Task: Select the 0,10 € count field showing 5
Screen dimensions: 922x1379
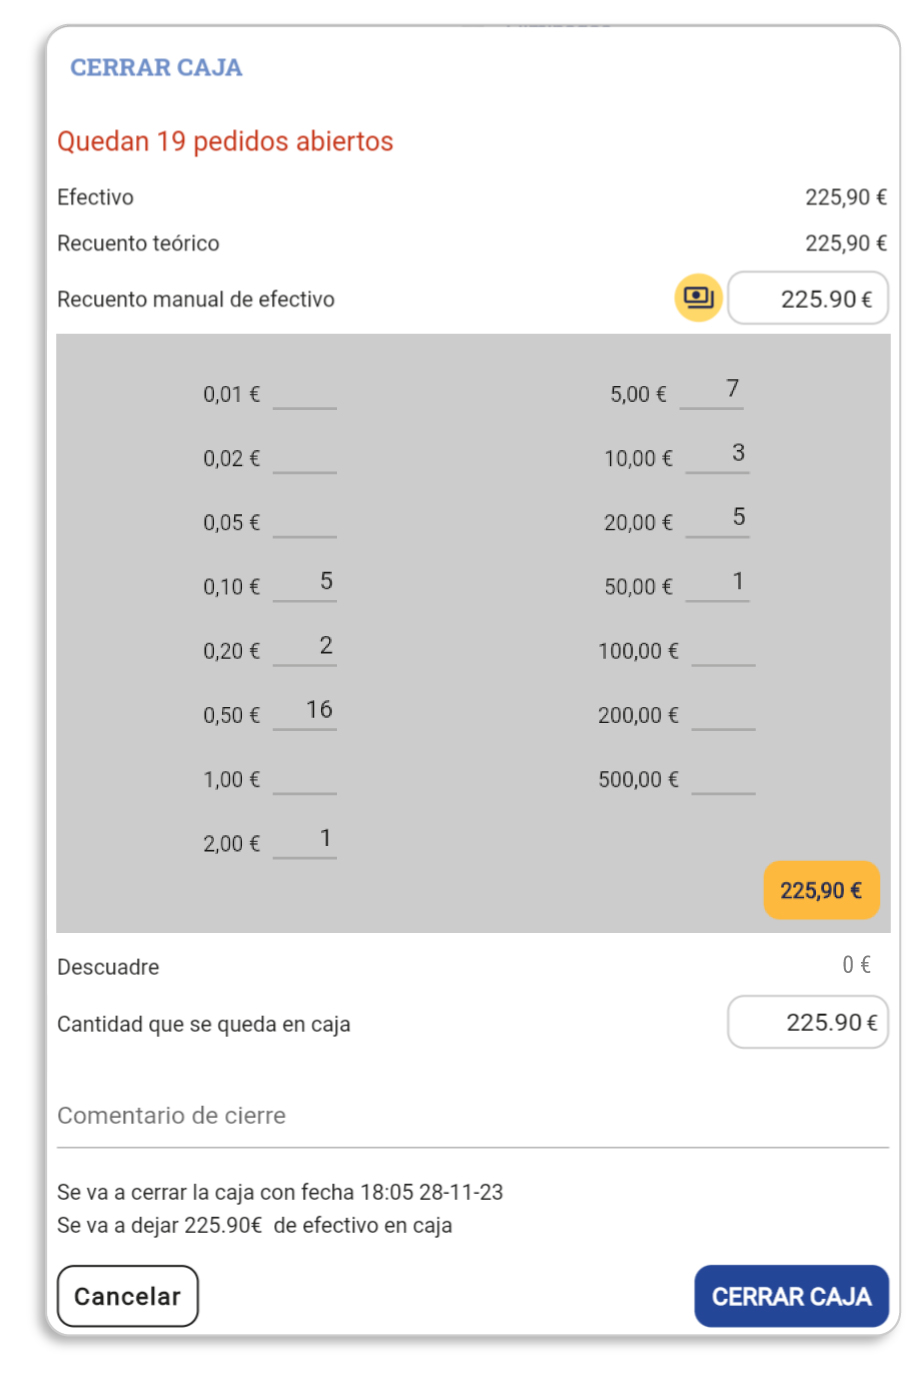Action: click(x=305, y=584)
